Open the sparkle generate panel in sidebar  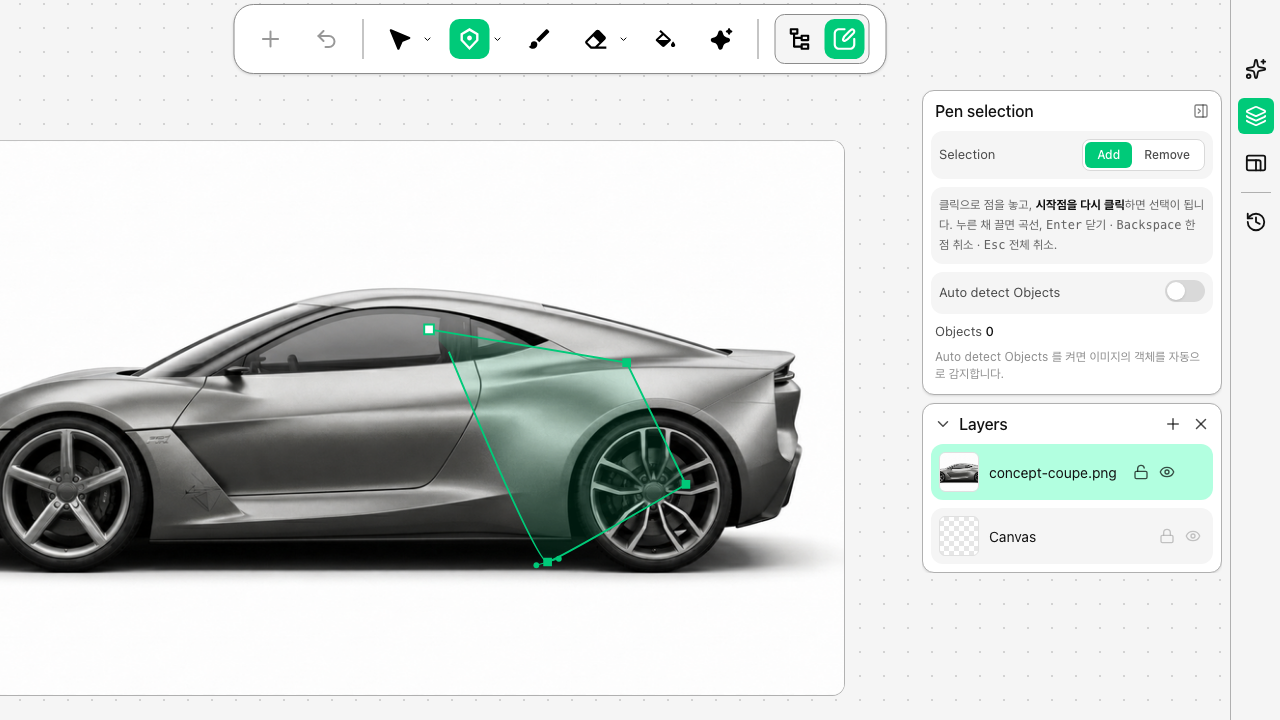(1256, 69)
